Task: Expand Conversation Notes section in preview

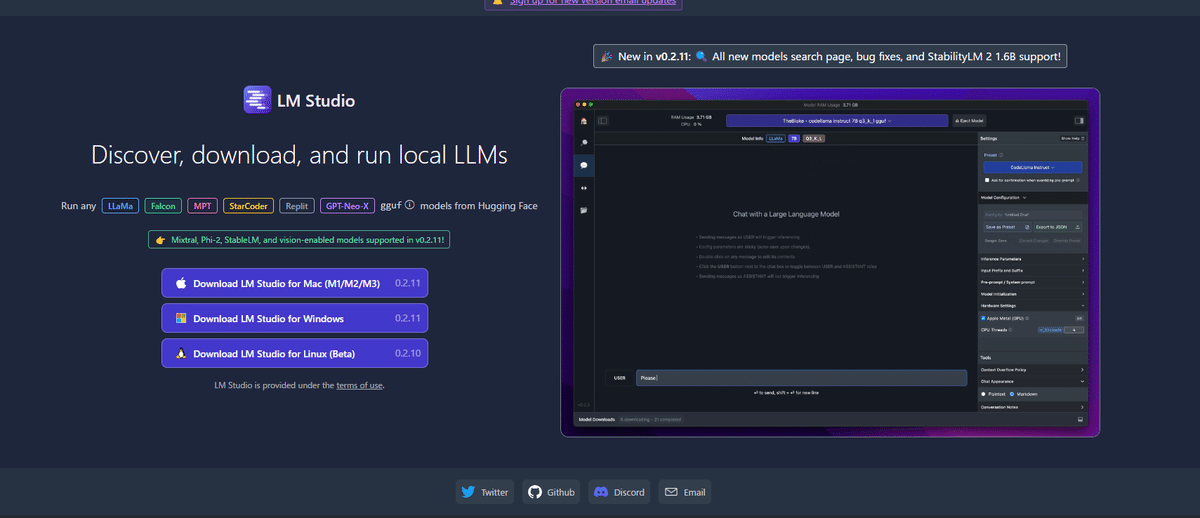Action: [1033, 407]
